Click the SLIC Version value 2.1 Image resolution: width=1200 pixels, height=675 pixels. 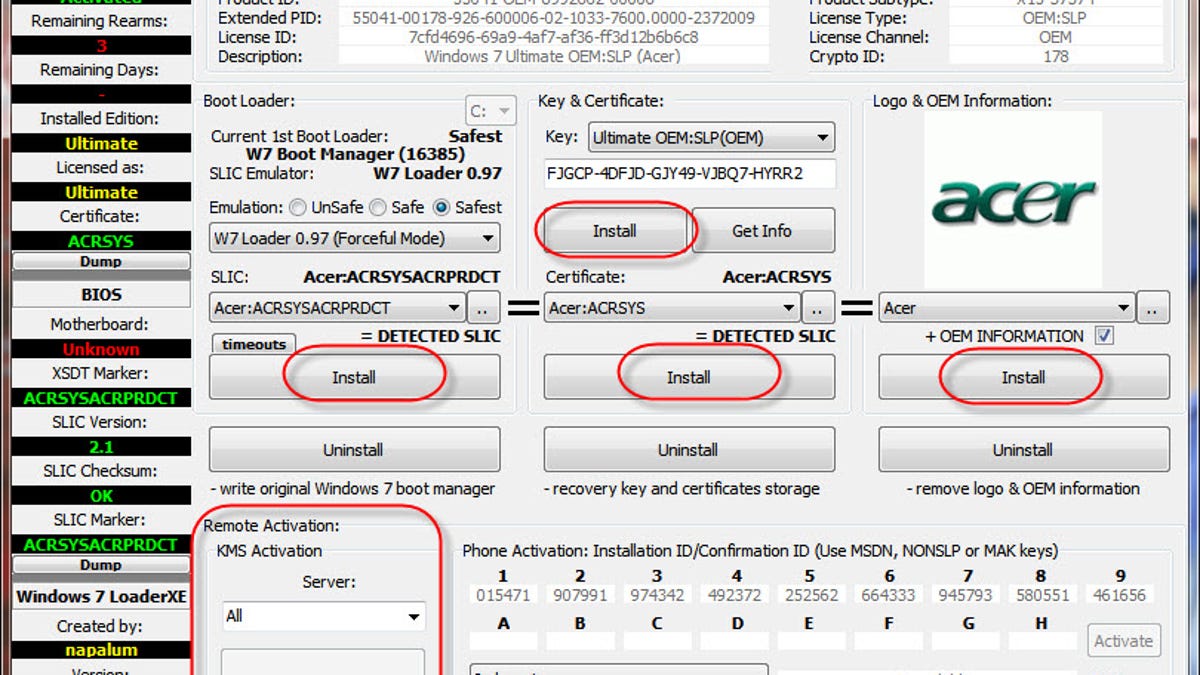click(x=101, y=447)
